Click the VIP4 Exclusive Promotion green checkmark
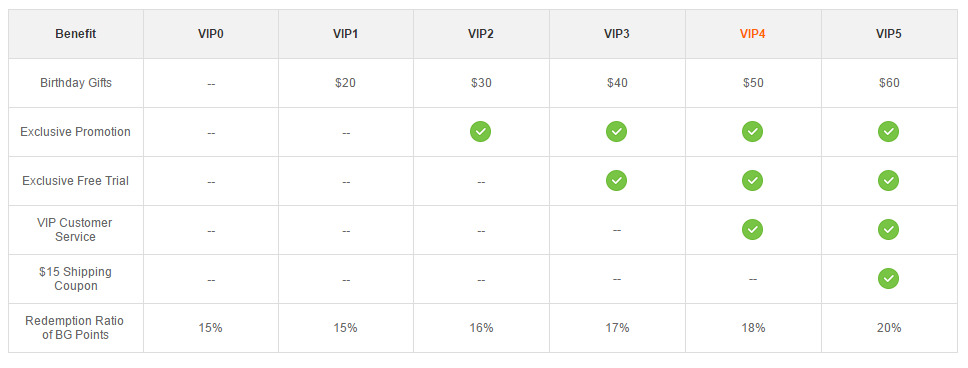 (x=752, y=132)
